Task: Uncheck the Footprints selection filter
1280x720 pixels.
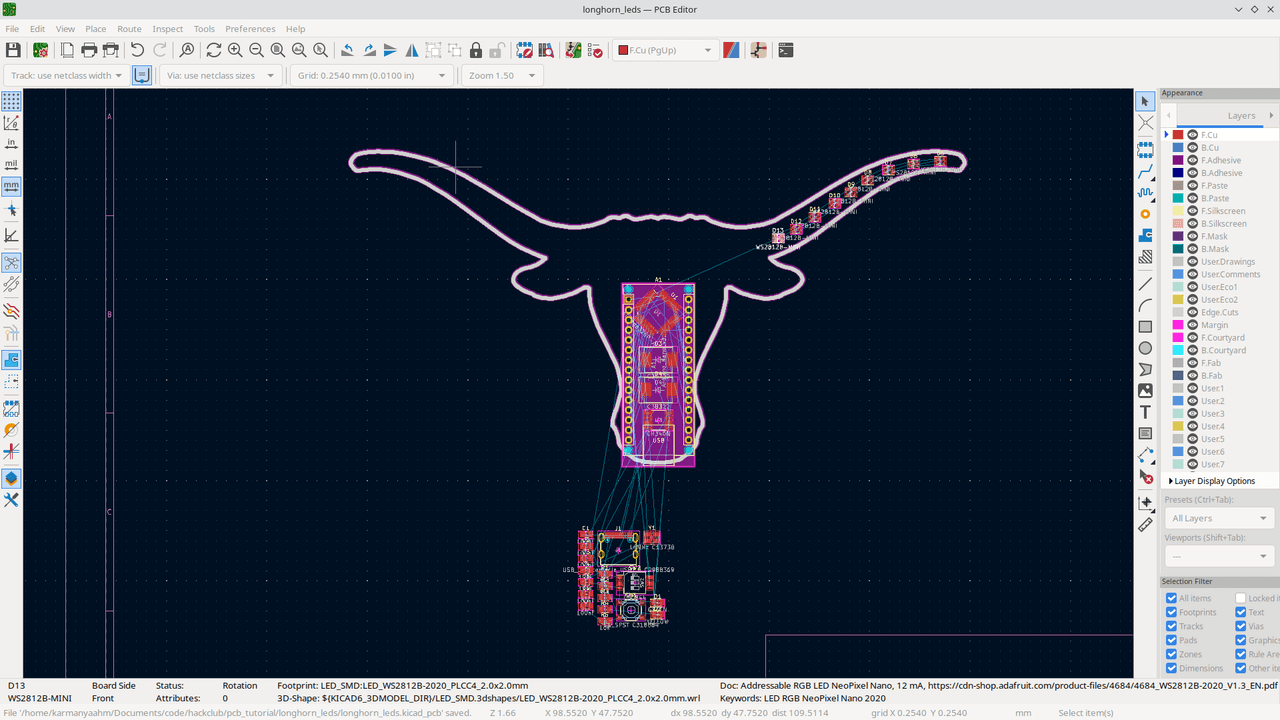Action: (x=1171, y=612)
